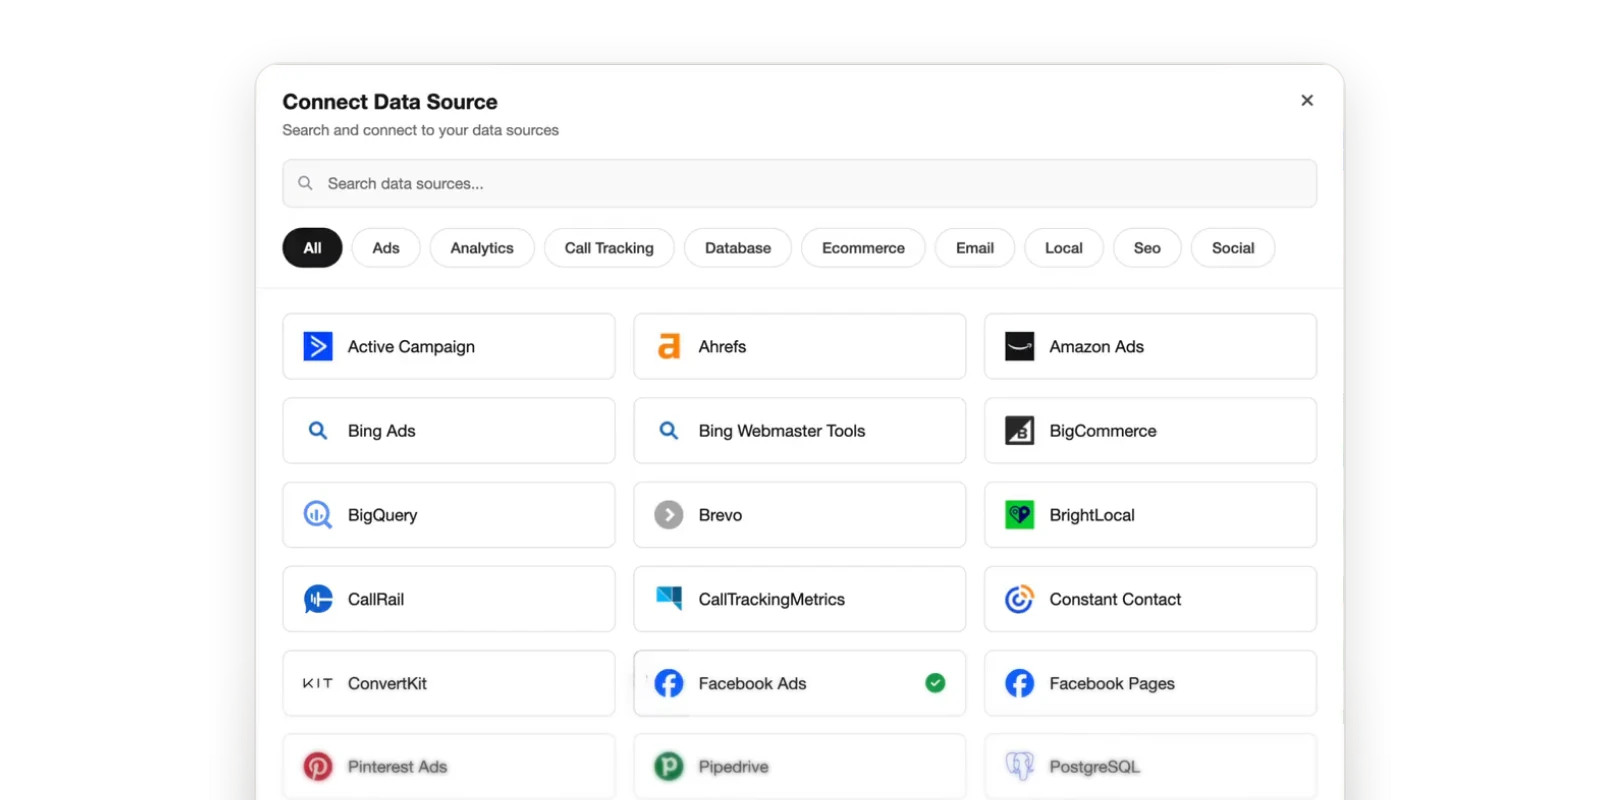Click the Facebook Ads logo icon
Screen dimensions: 1600x800
pyautogui.click(x=669, y=683)
